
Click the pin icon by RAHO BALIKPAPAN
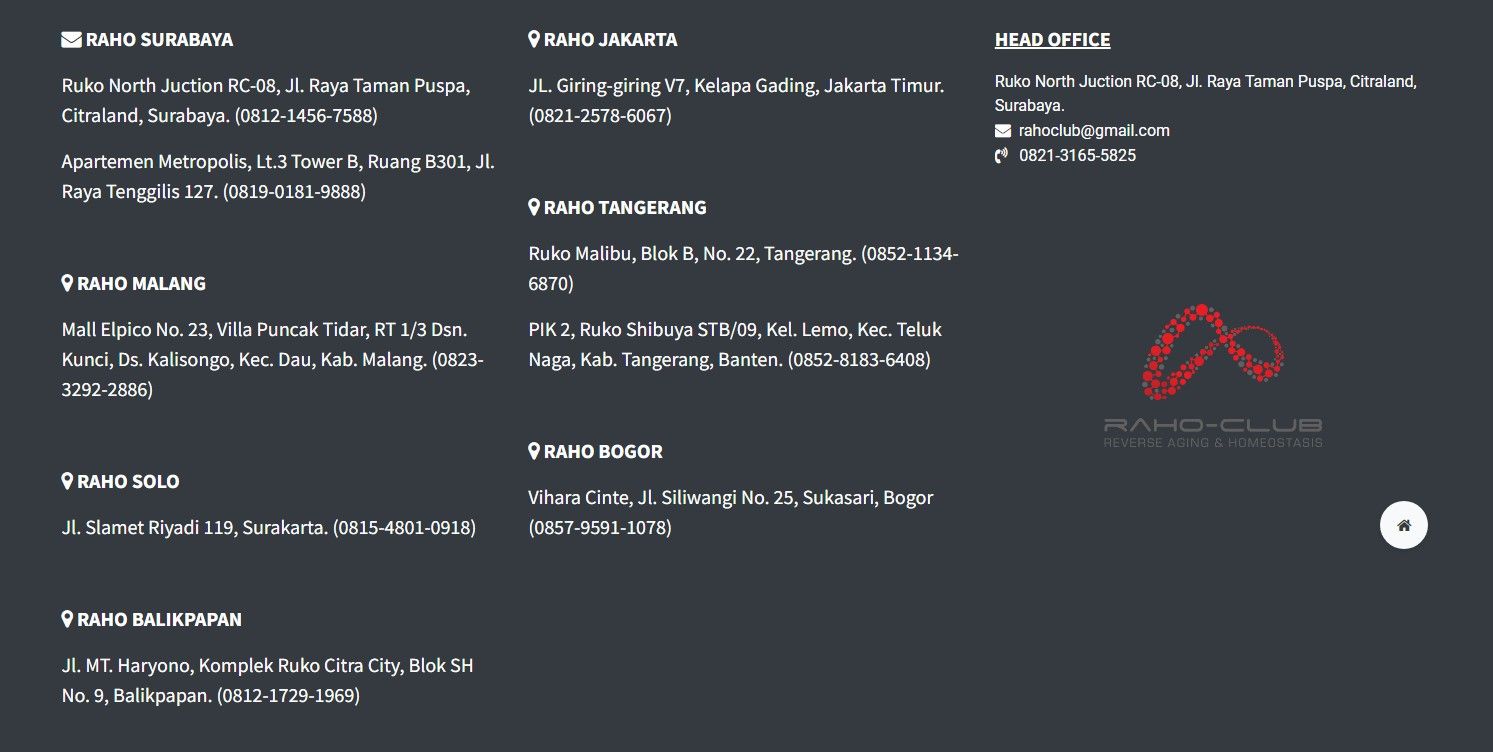(x=67, y=620)
